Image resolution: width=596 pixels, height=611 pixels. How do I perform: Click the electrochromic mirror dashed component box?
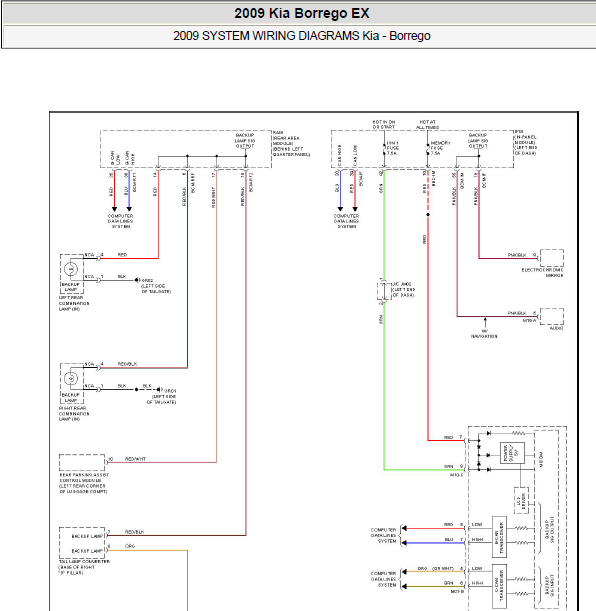coord(552,258)
